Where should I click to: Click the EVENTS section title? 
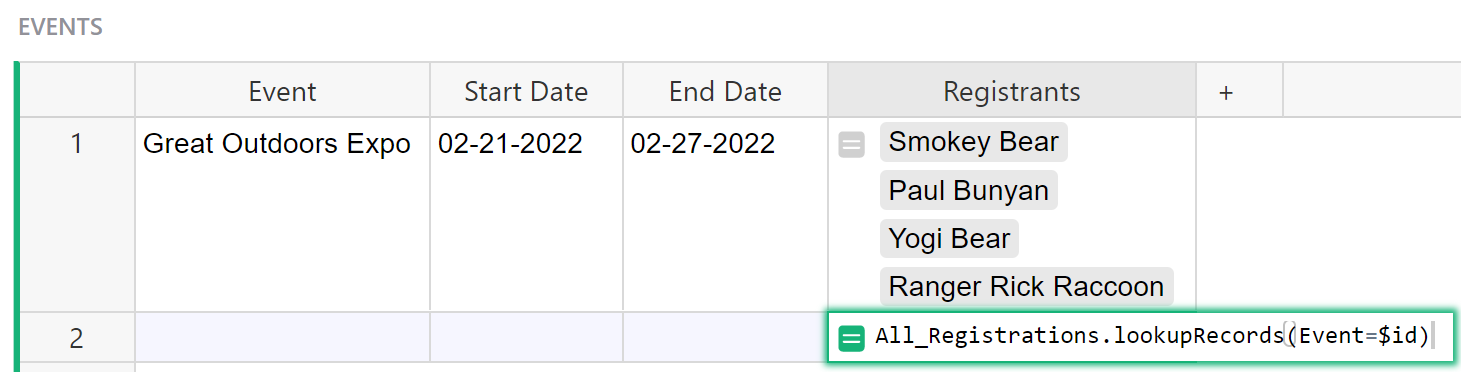[60, 27]
